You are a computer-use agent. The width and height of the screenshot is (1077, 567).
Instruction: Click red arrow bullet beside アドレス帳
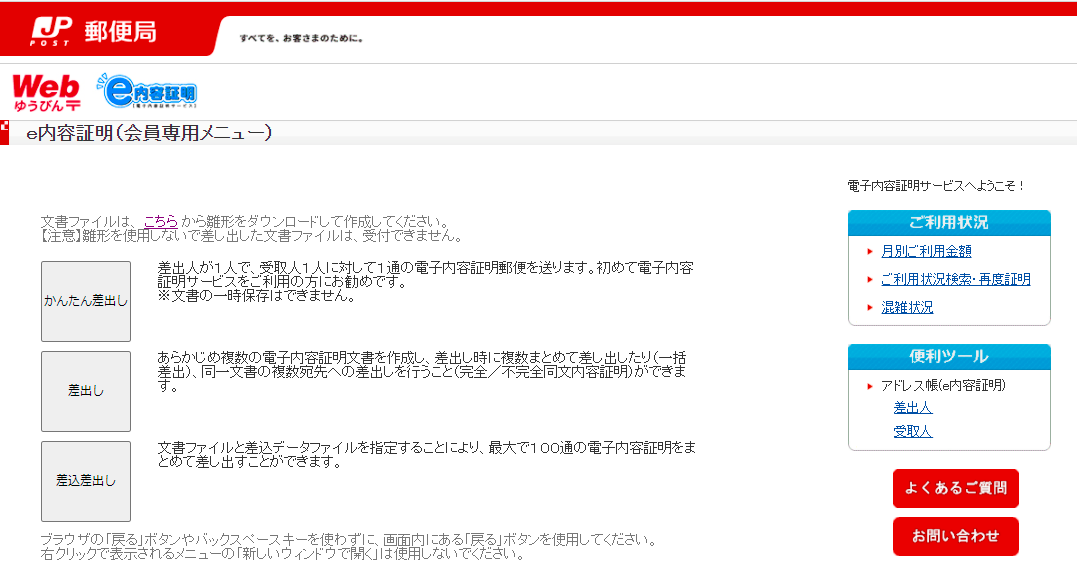(x=870, y=386)
